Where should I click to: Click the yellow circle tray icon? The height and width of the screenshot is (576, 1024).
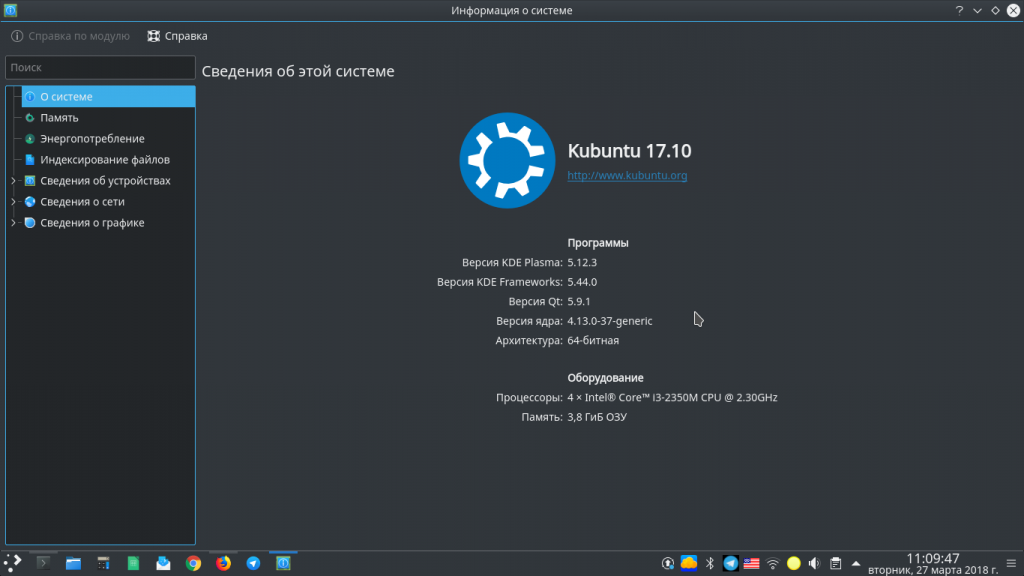793,564
